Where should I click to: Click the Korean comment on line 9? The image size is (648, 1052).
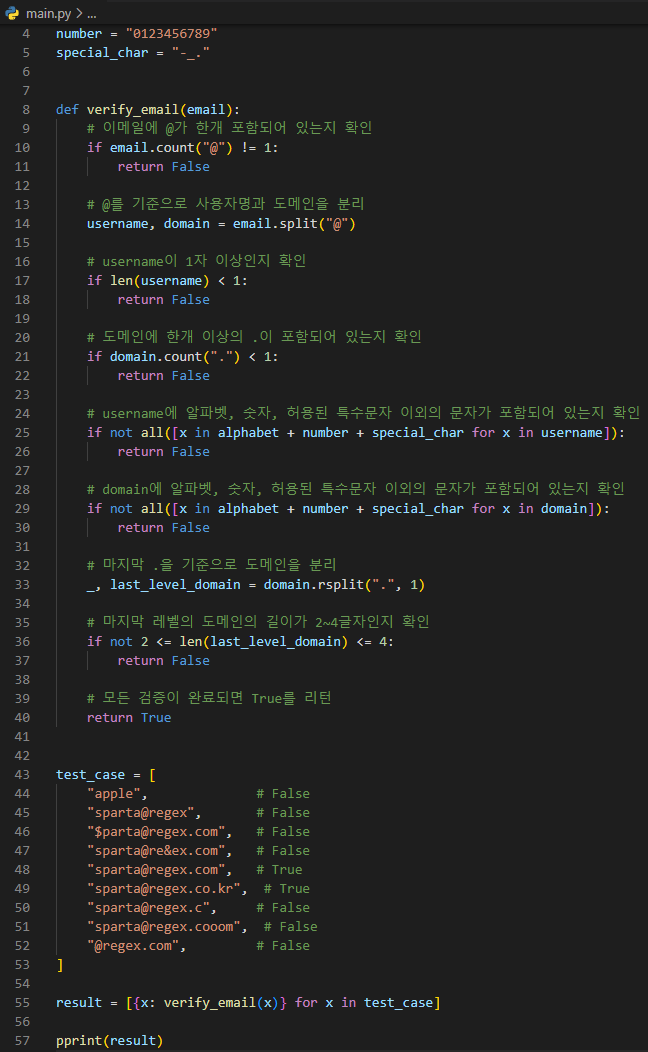coord(229,128)
